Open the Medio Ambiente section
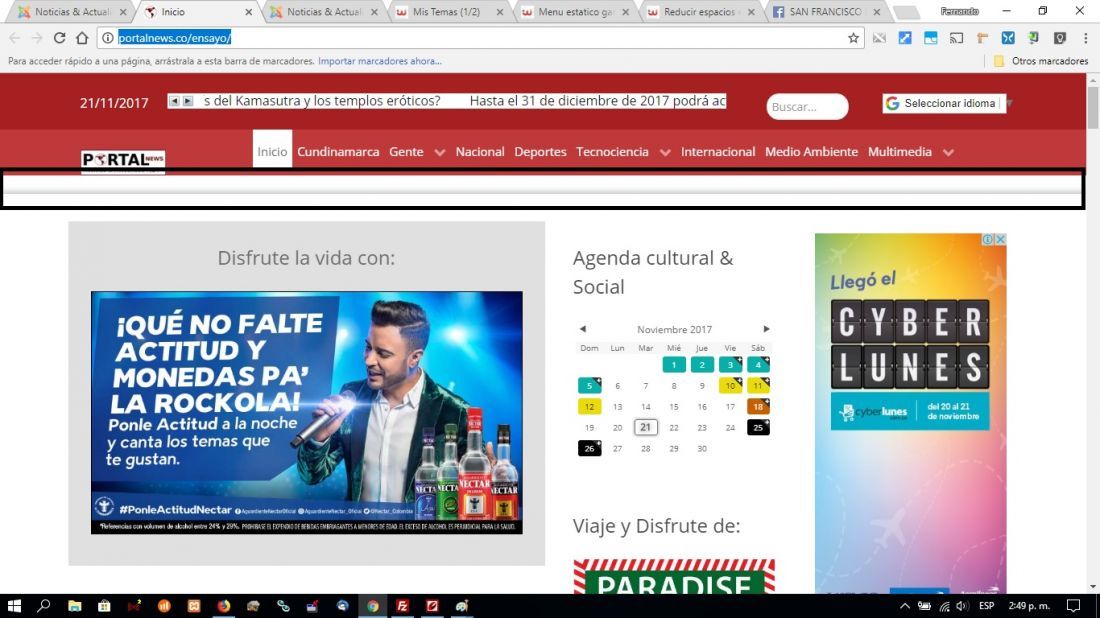This screenshot has width=1100, height=618. point(811,152)
